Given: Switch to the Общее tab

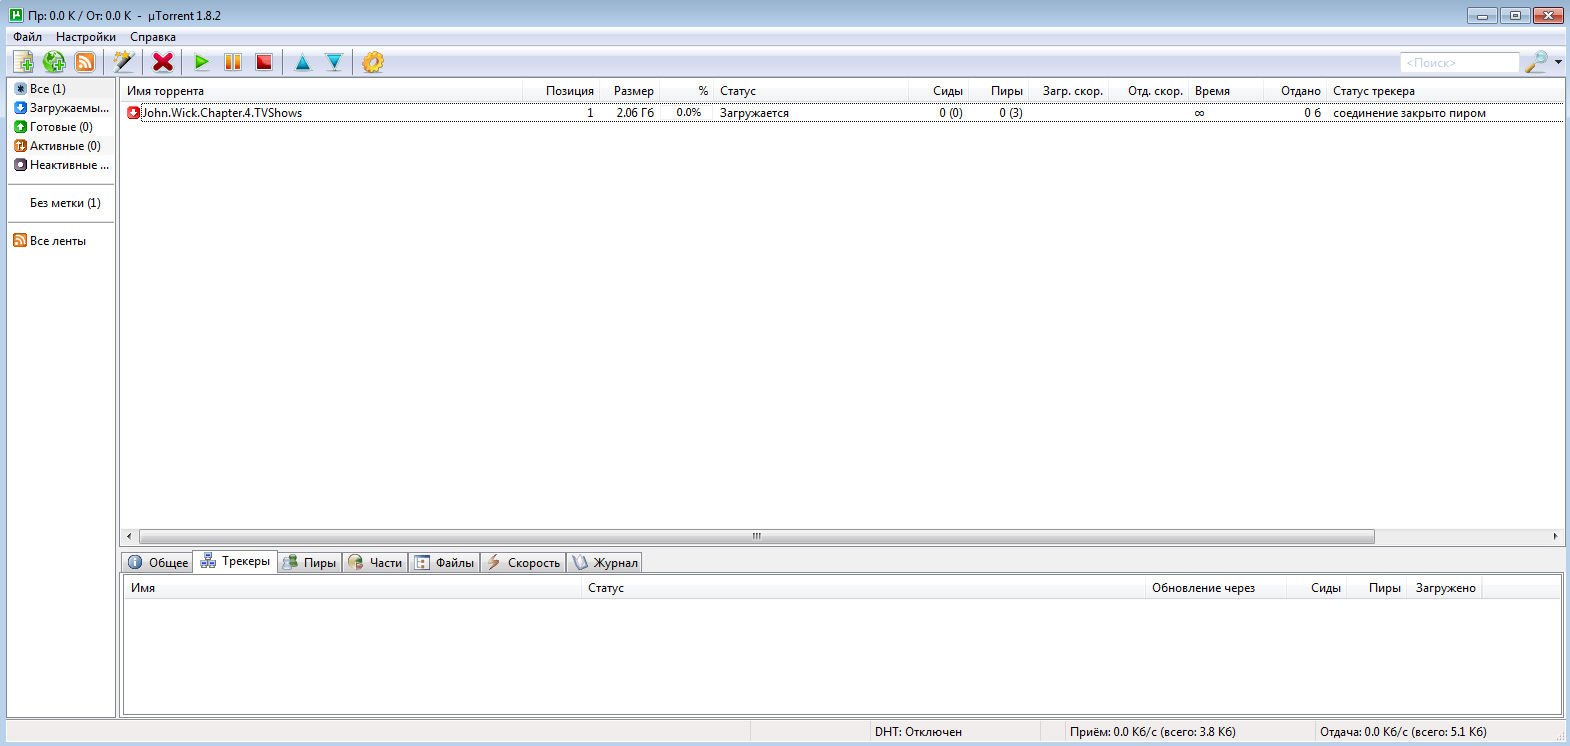Looking at the screenshot, I should (158, 563).
